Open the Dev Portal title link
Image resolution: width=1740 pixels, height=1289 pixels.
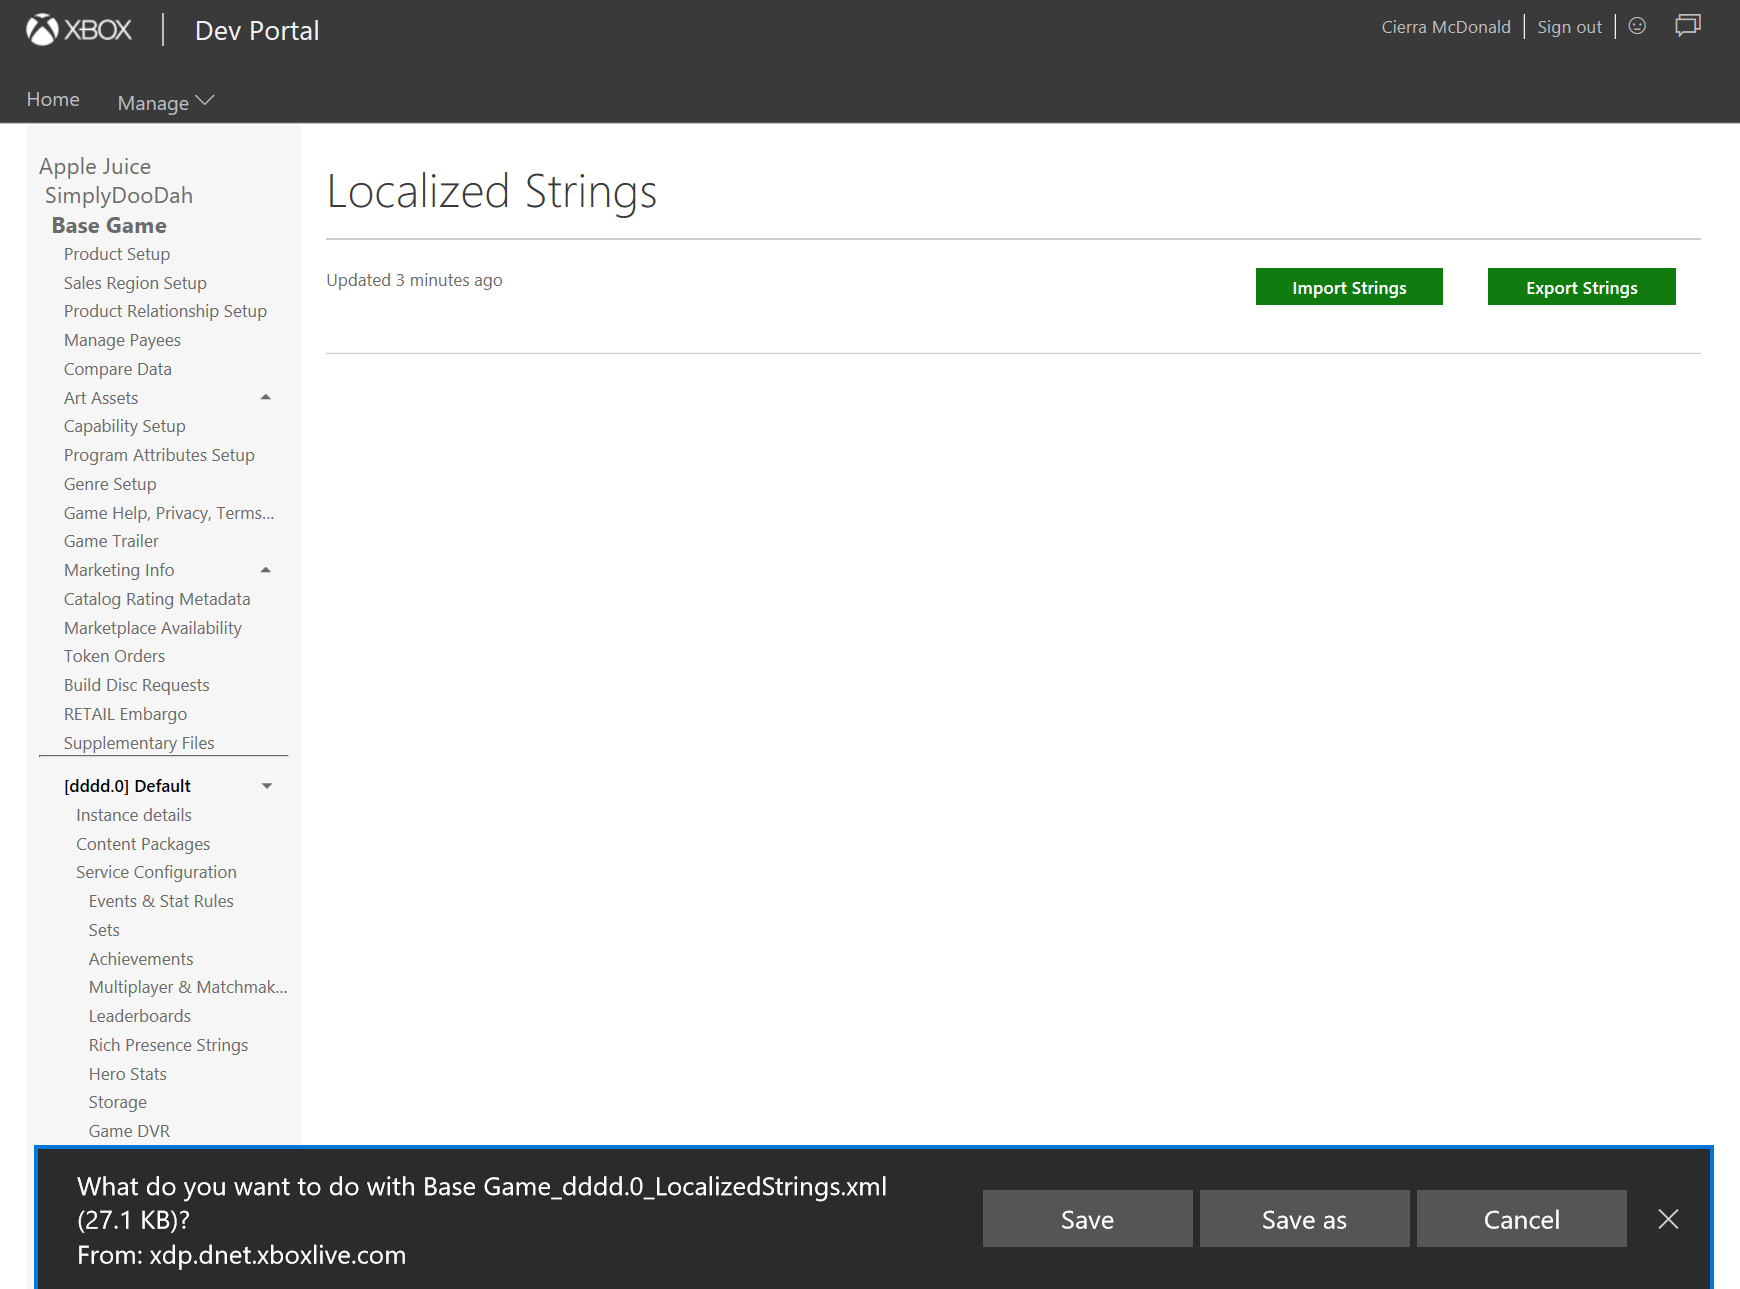(257, 31)
